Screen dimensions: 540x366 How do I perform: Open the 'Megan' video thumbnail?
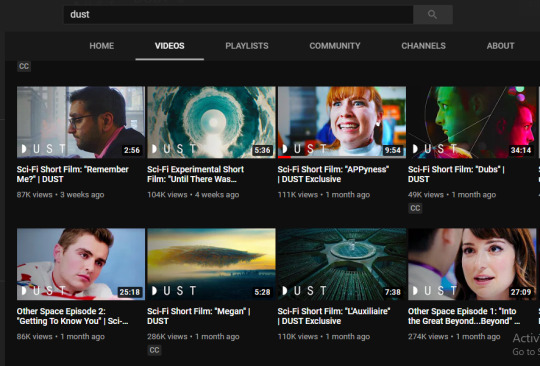[x=211, y=264]
